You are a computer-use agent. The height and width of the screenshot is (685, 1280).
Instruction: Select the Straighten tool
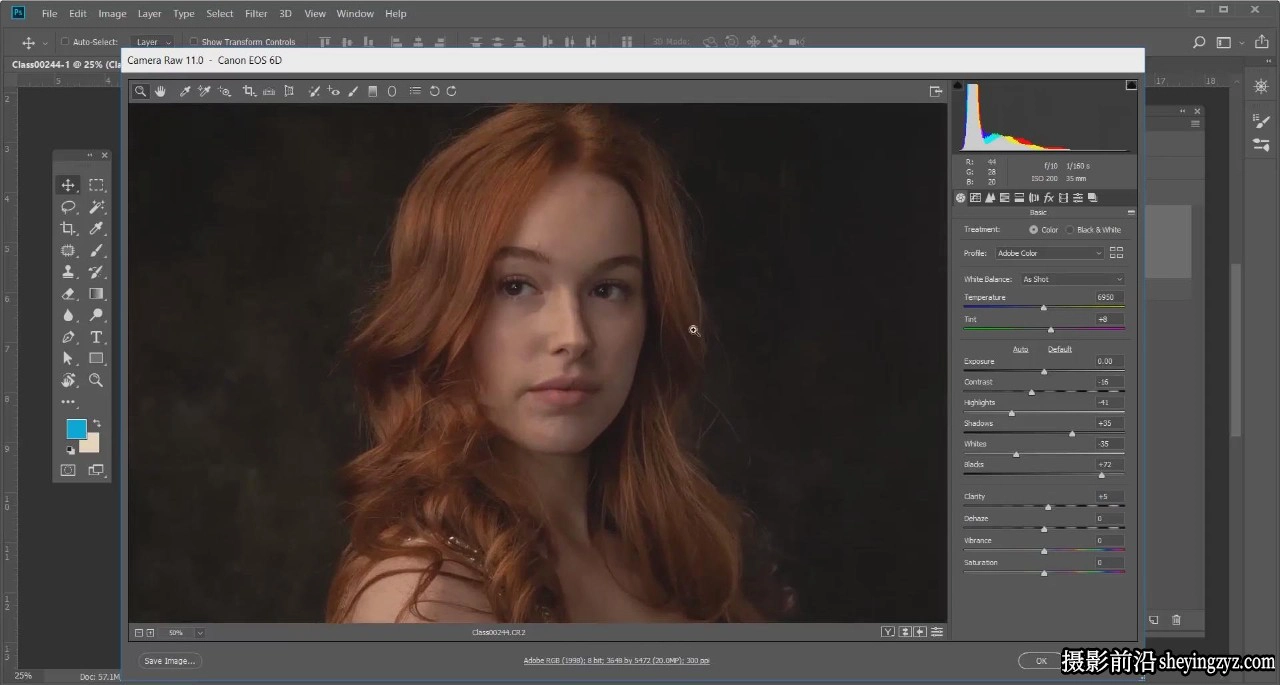268,91
